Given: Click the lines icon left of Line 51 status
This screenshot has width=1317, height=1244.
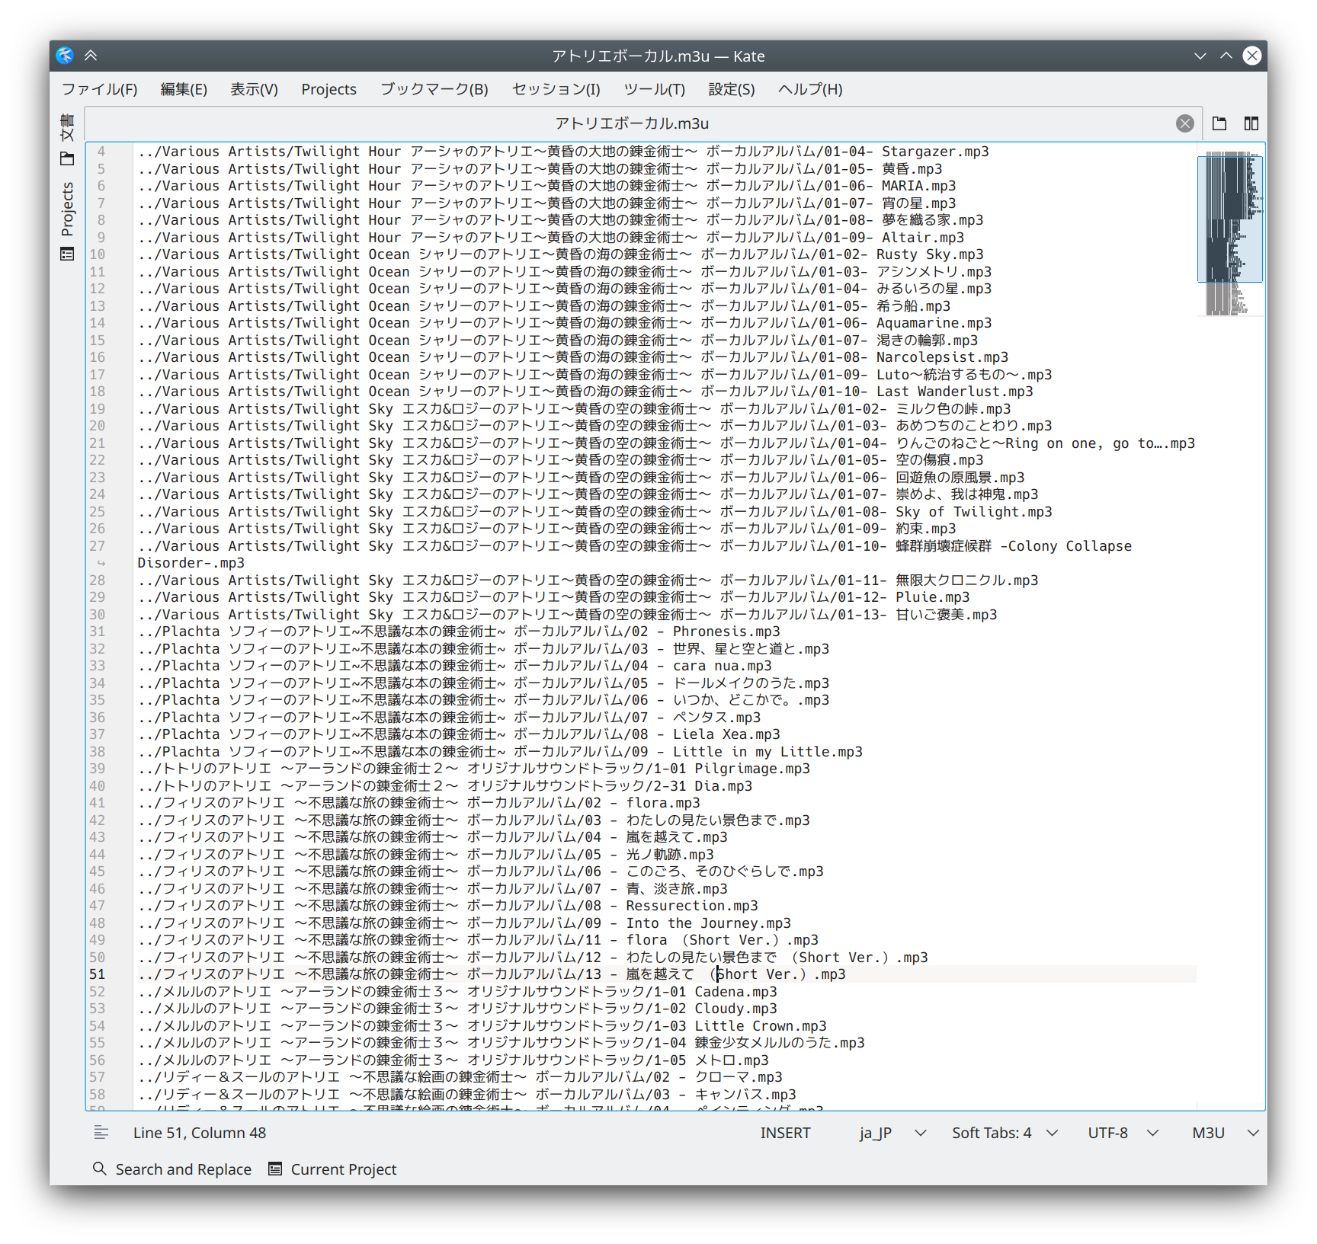Looking at the screenshot, I should click(x=101, y=1133).
